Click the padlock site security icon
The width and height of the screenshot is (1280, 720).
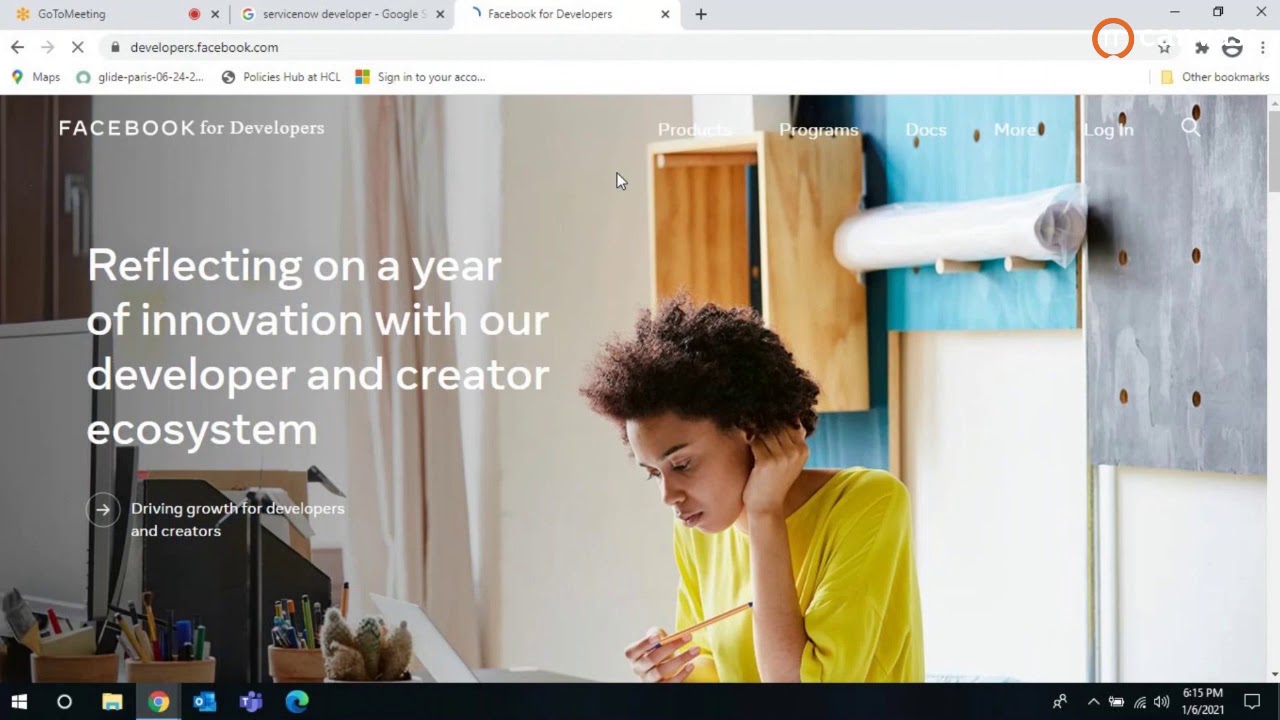[114, 47]
